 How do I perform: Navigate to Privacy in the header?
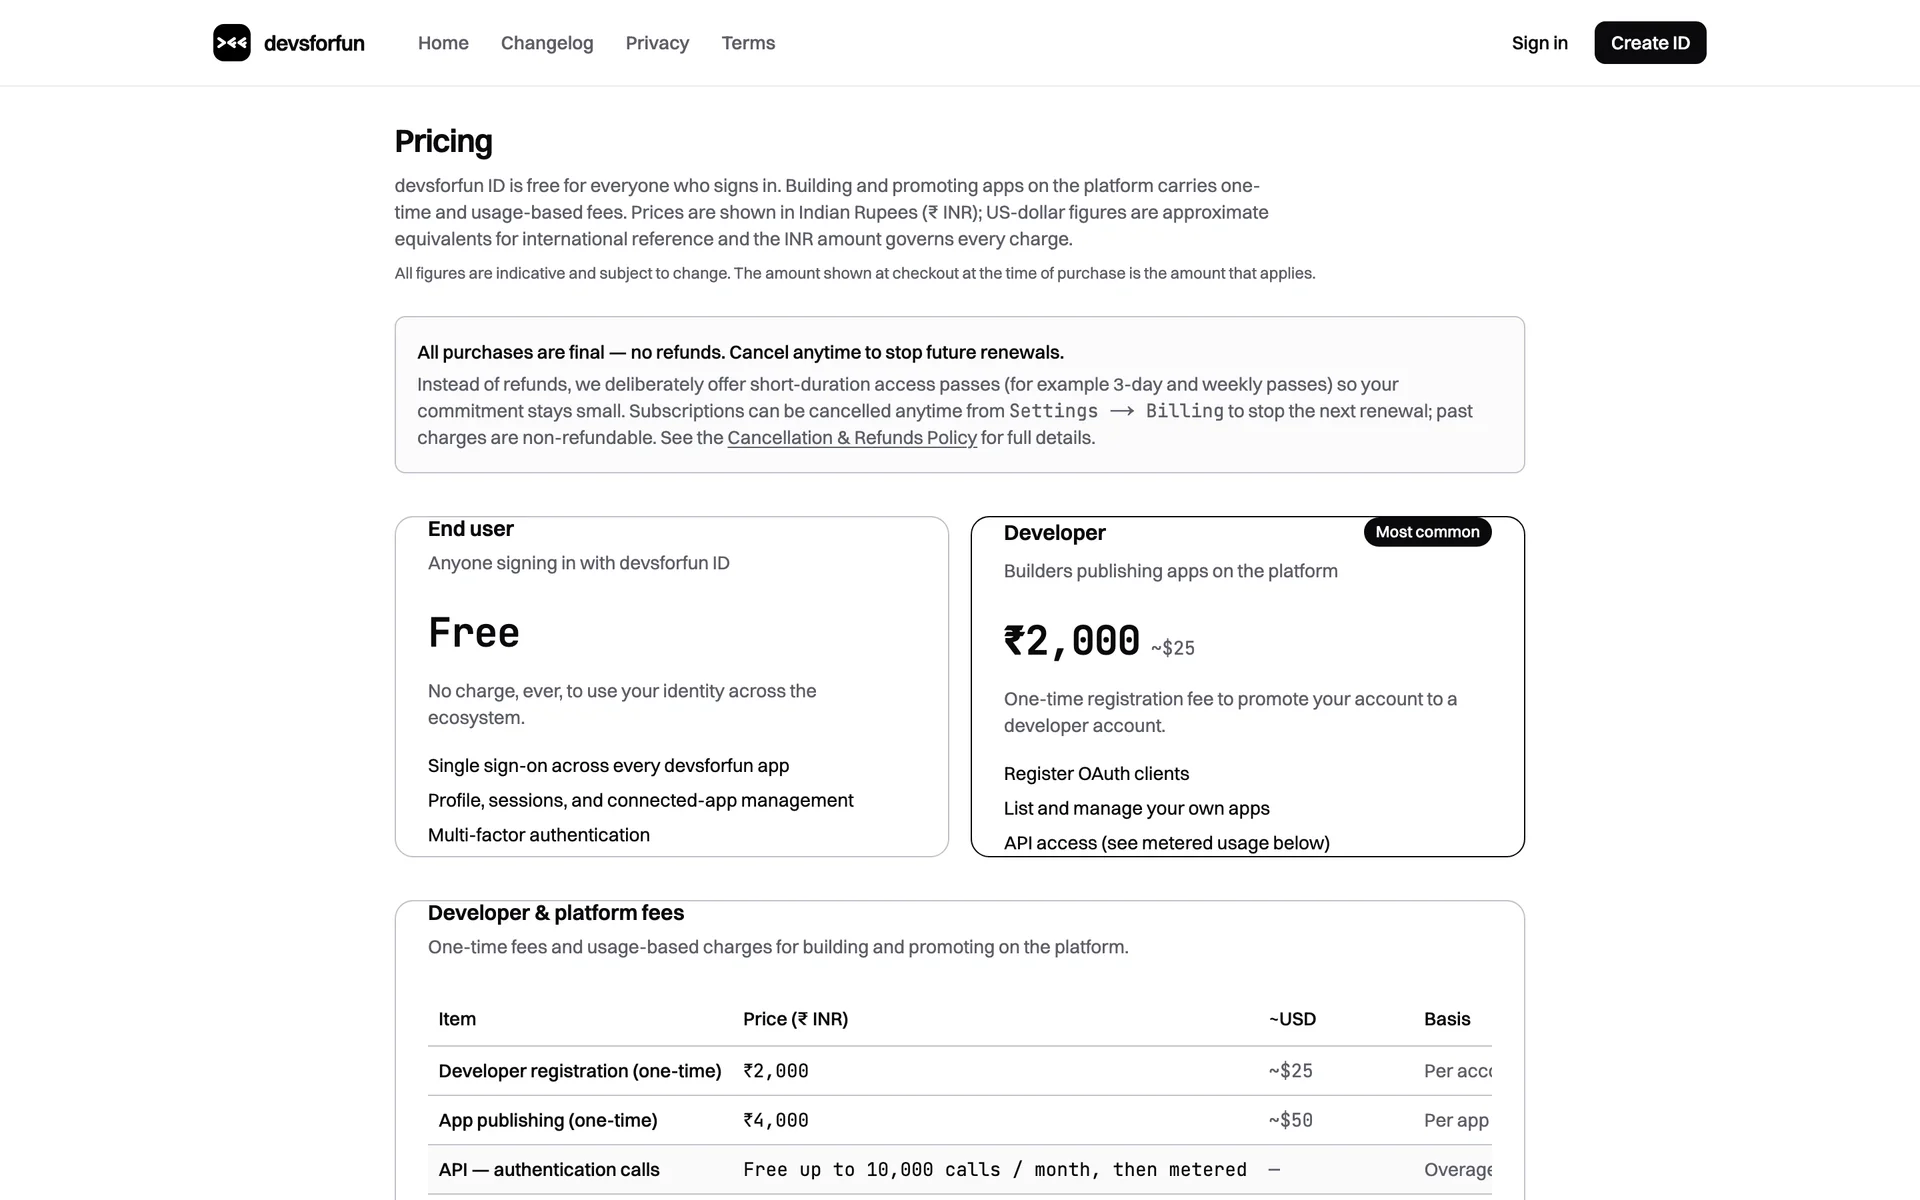pyautogui.click(x=657, y=43)
